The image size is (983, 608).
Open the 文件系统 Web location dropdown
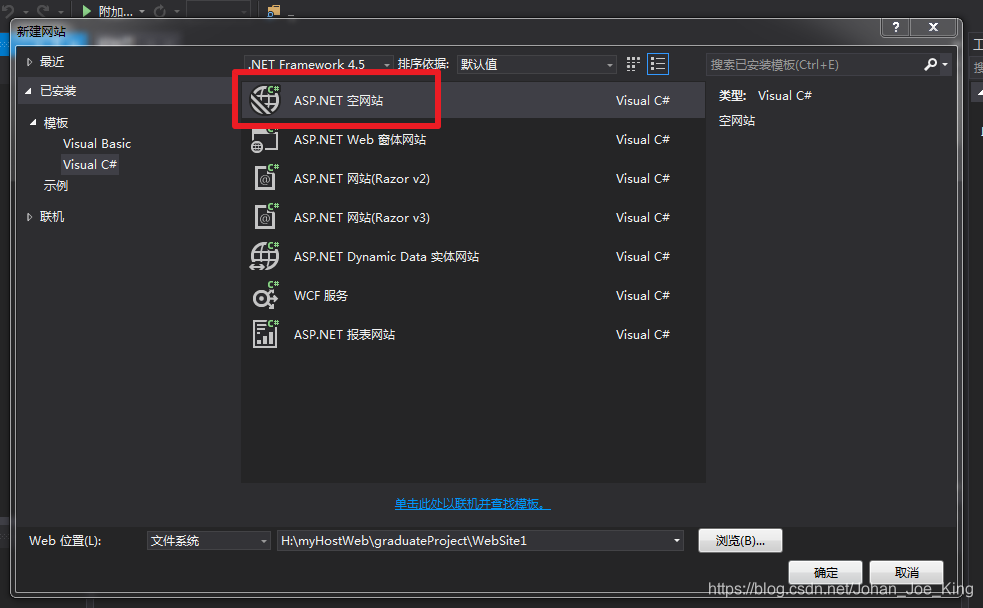coord(209,540)
